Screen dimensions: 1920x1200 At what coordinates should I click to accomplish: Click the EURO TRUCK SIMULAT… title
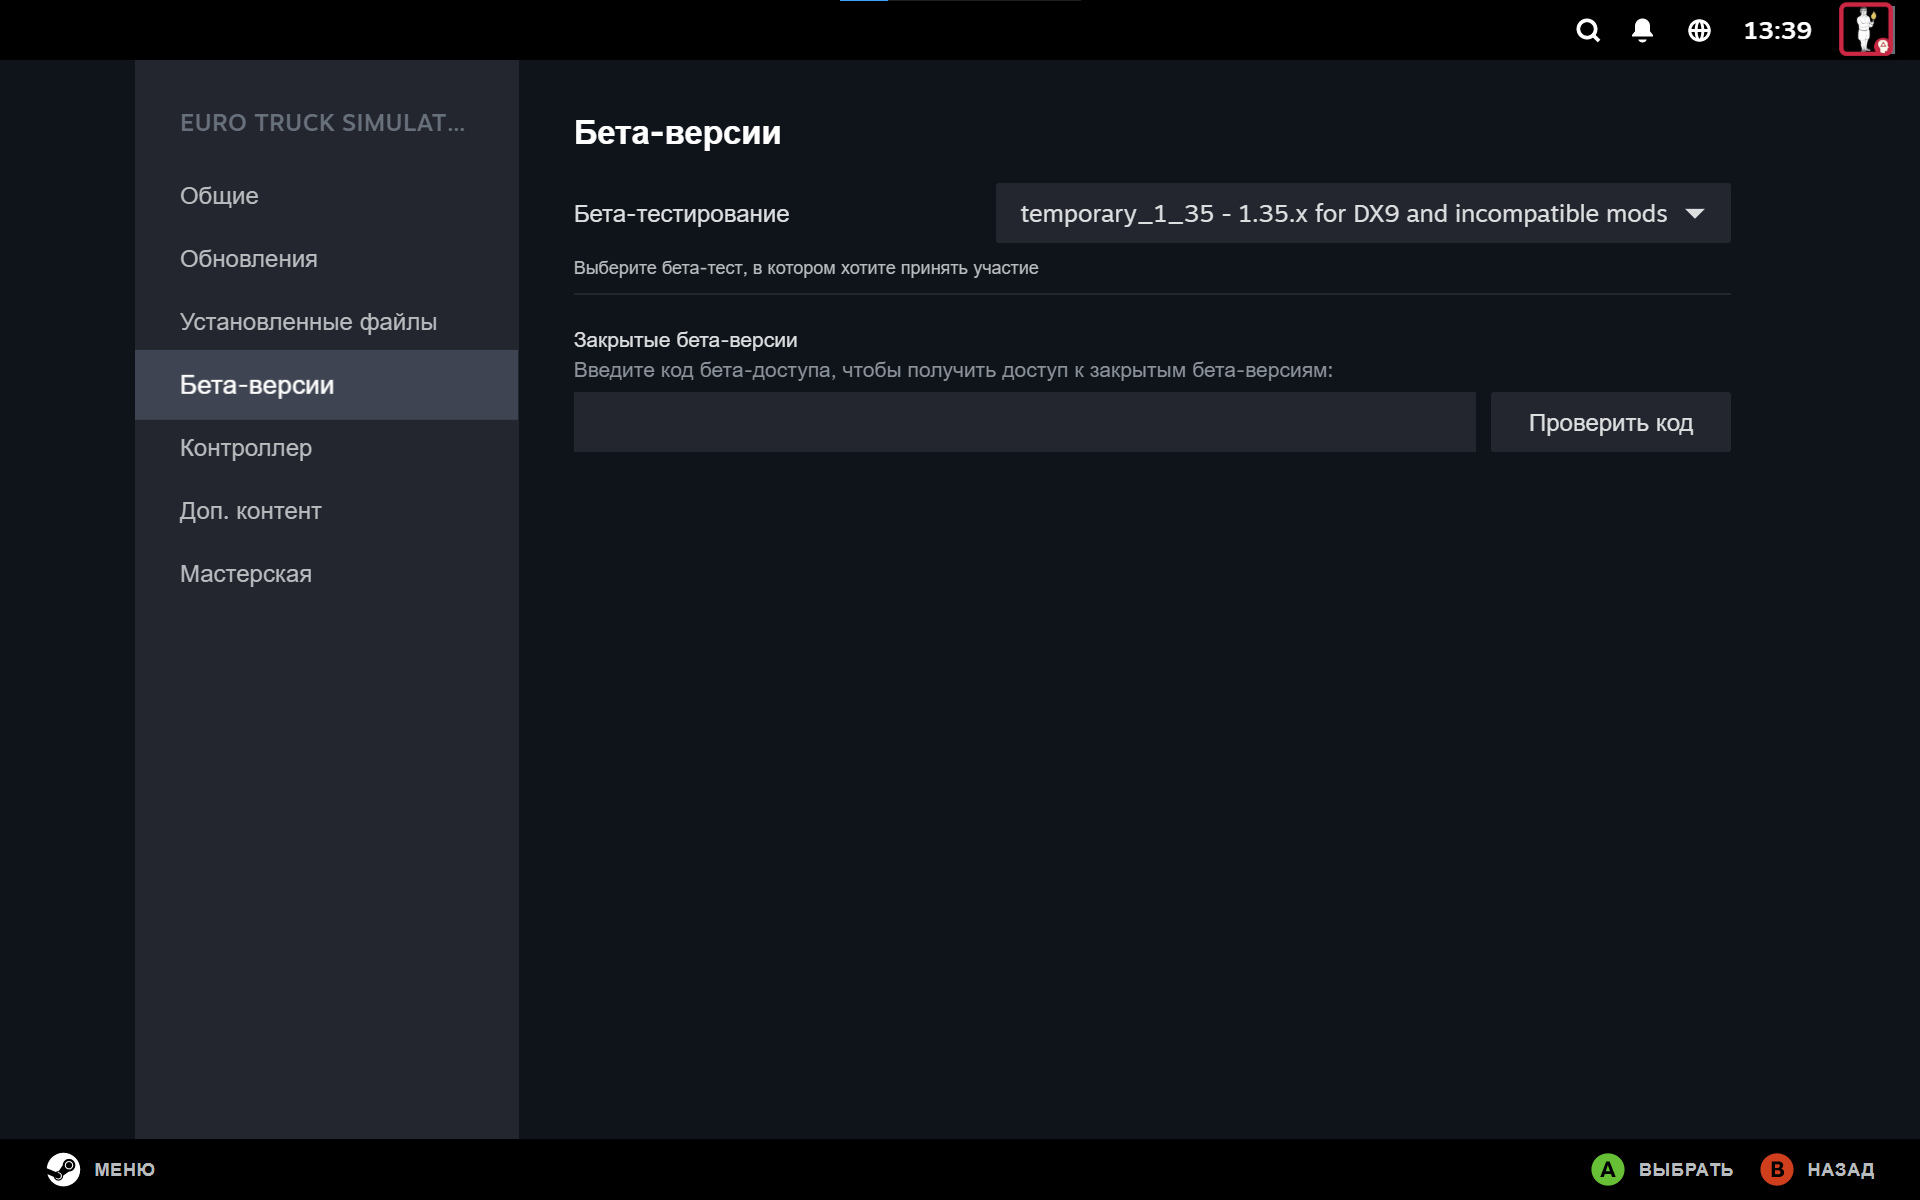(x=322, y=123)
